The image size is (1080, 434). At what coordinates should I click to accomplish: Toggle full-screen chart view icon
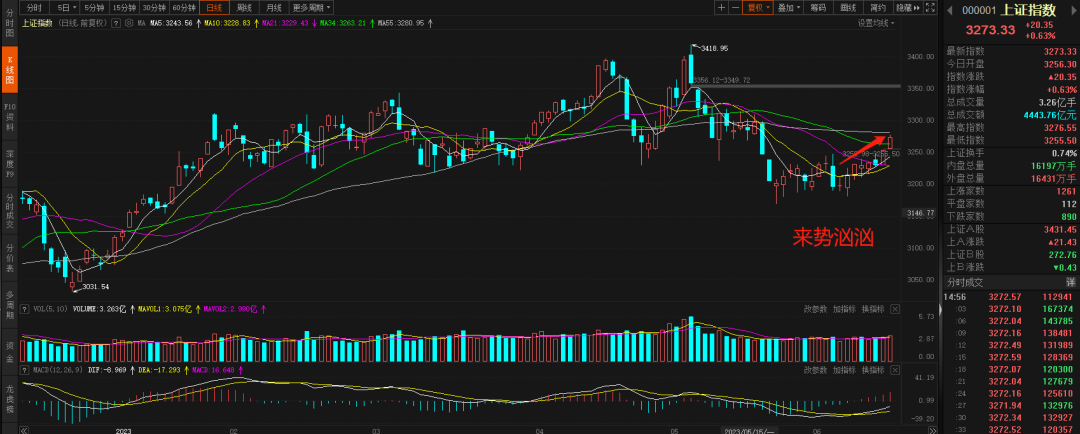click(931, 8)
